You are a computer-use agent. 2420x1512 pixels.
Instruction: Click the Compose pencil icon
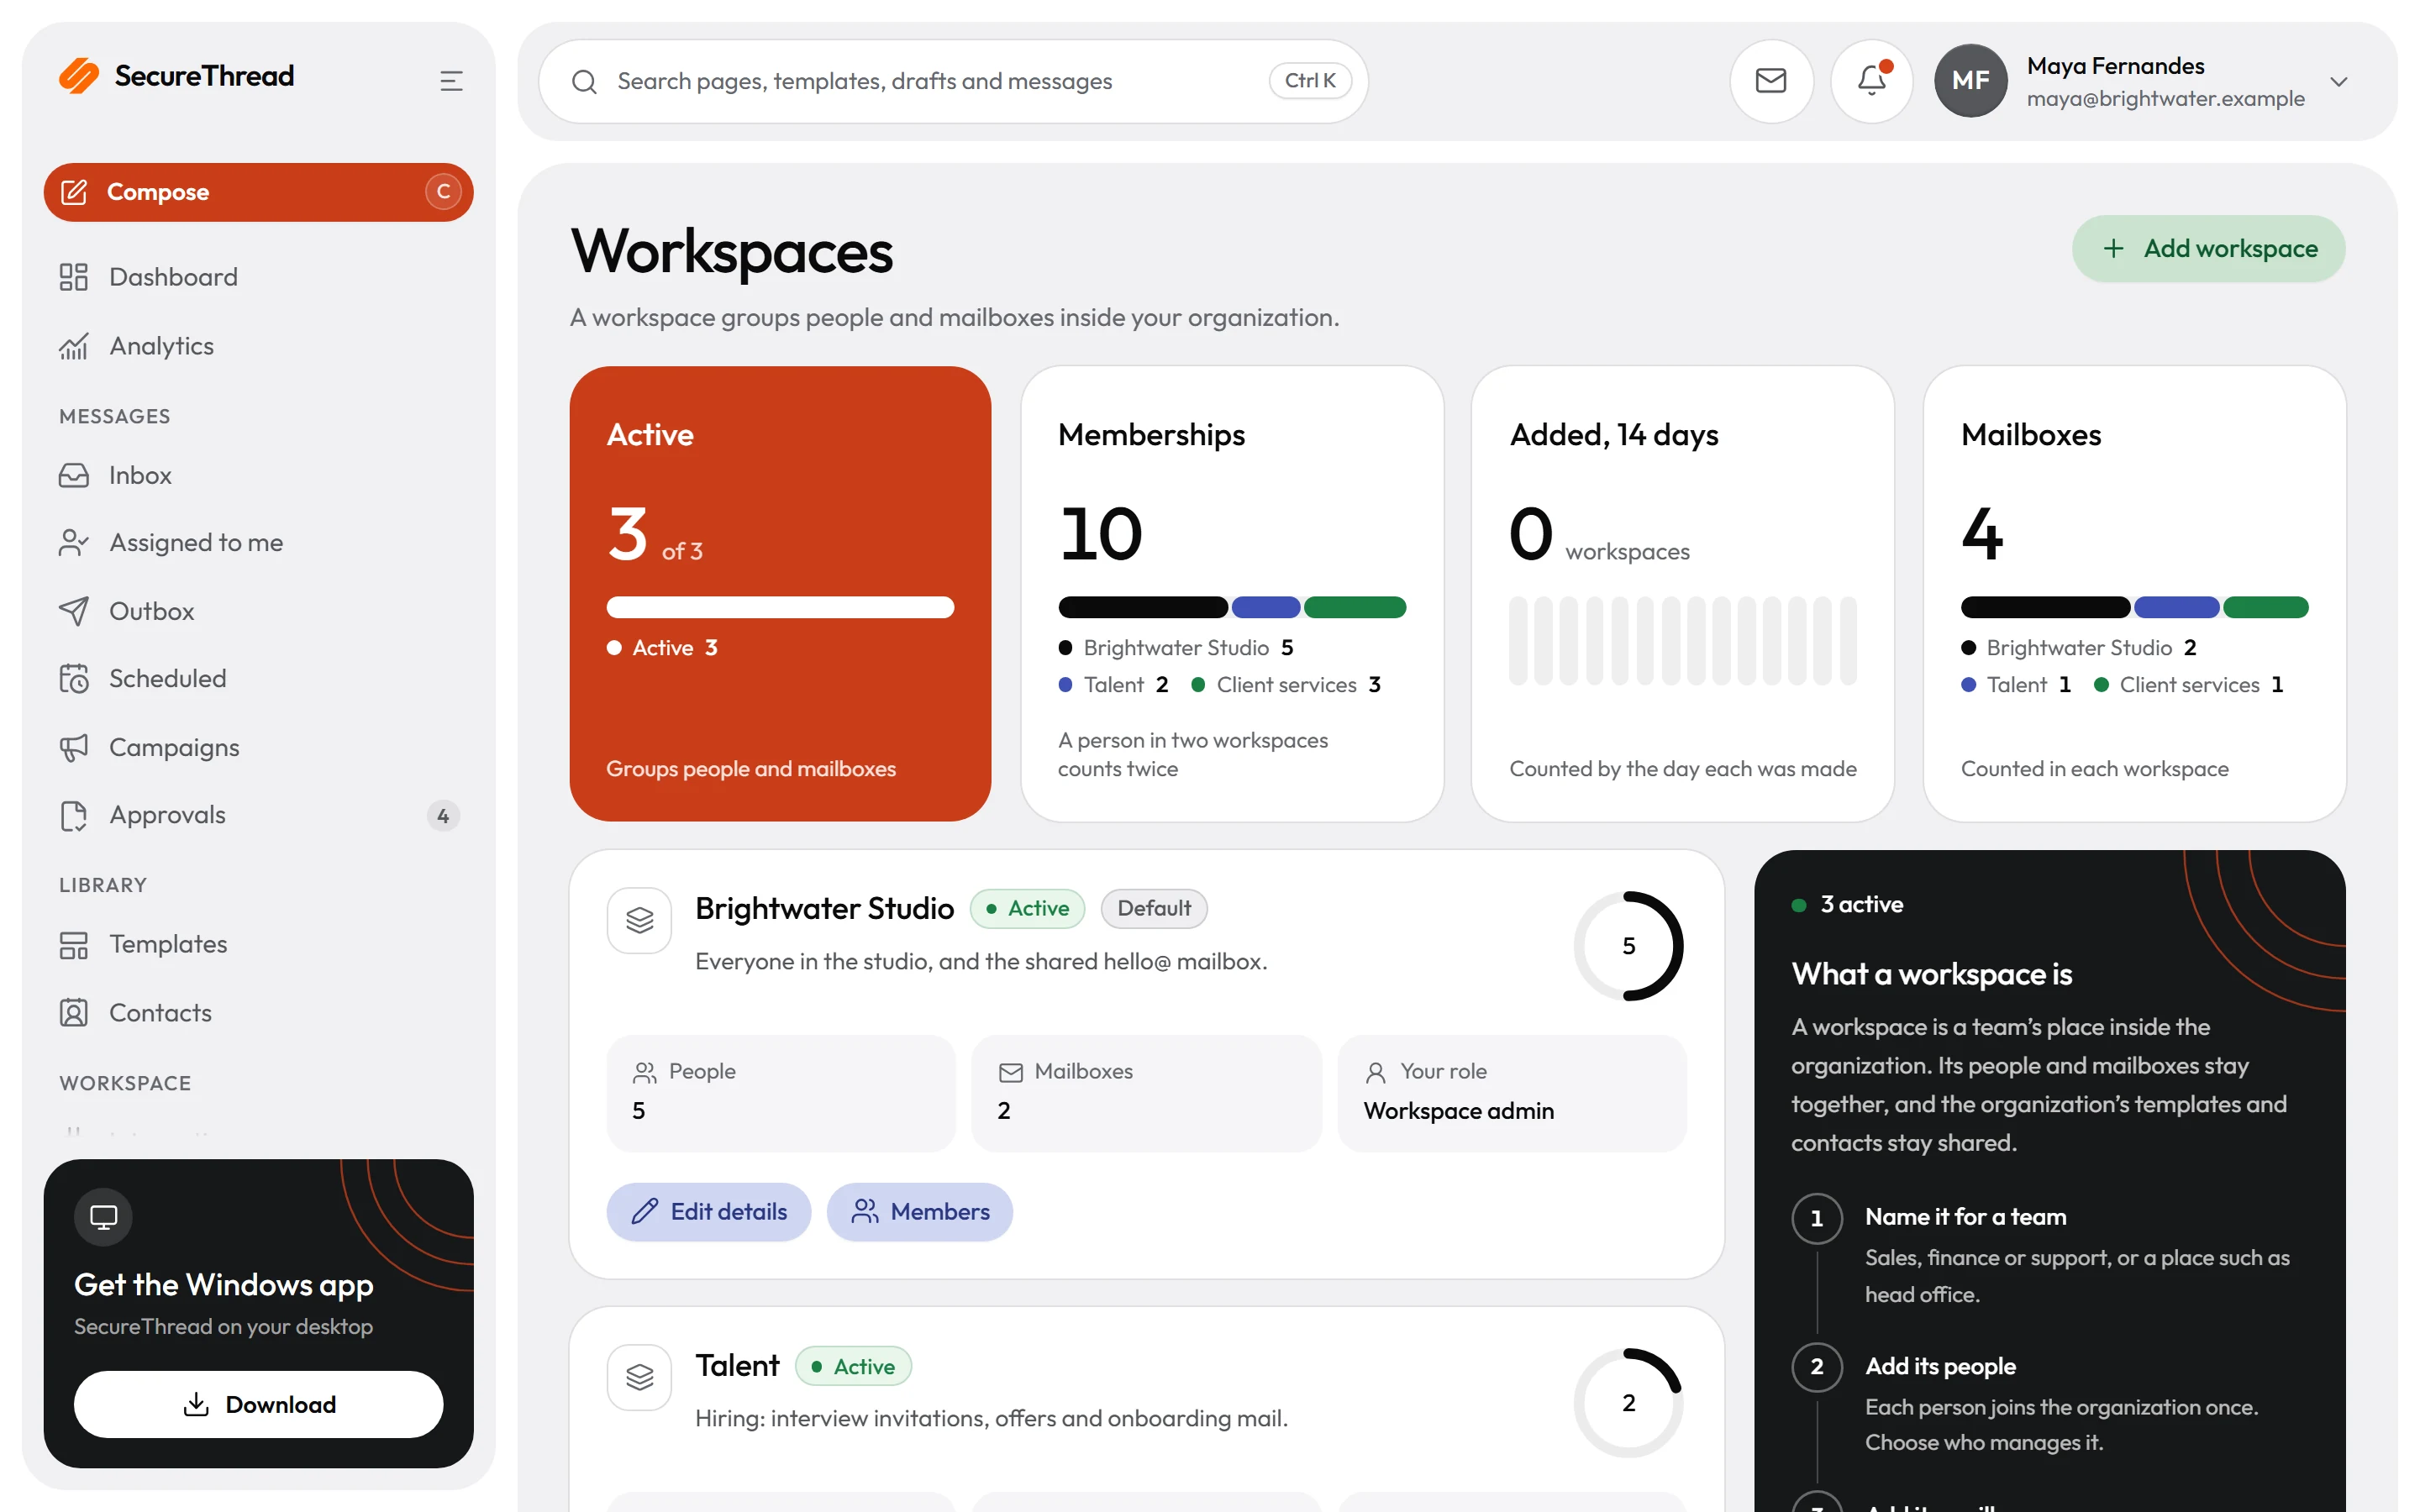tap(74, 192)
